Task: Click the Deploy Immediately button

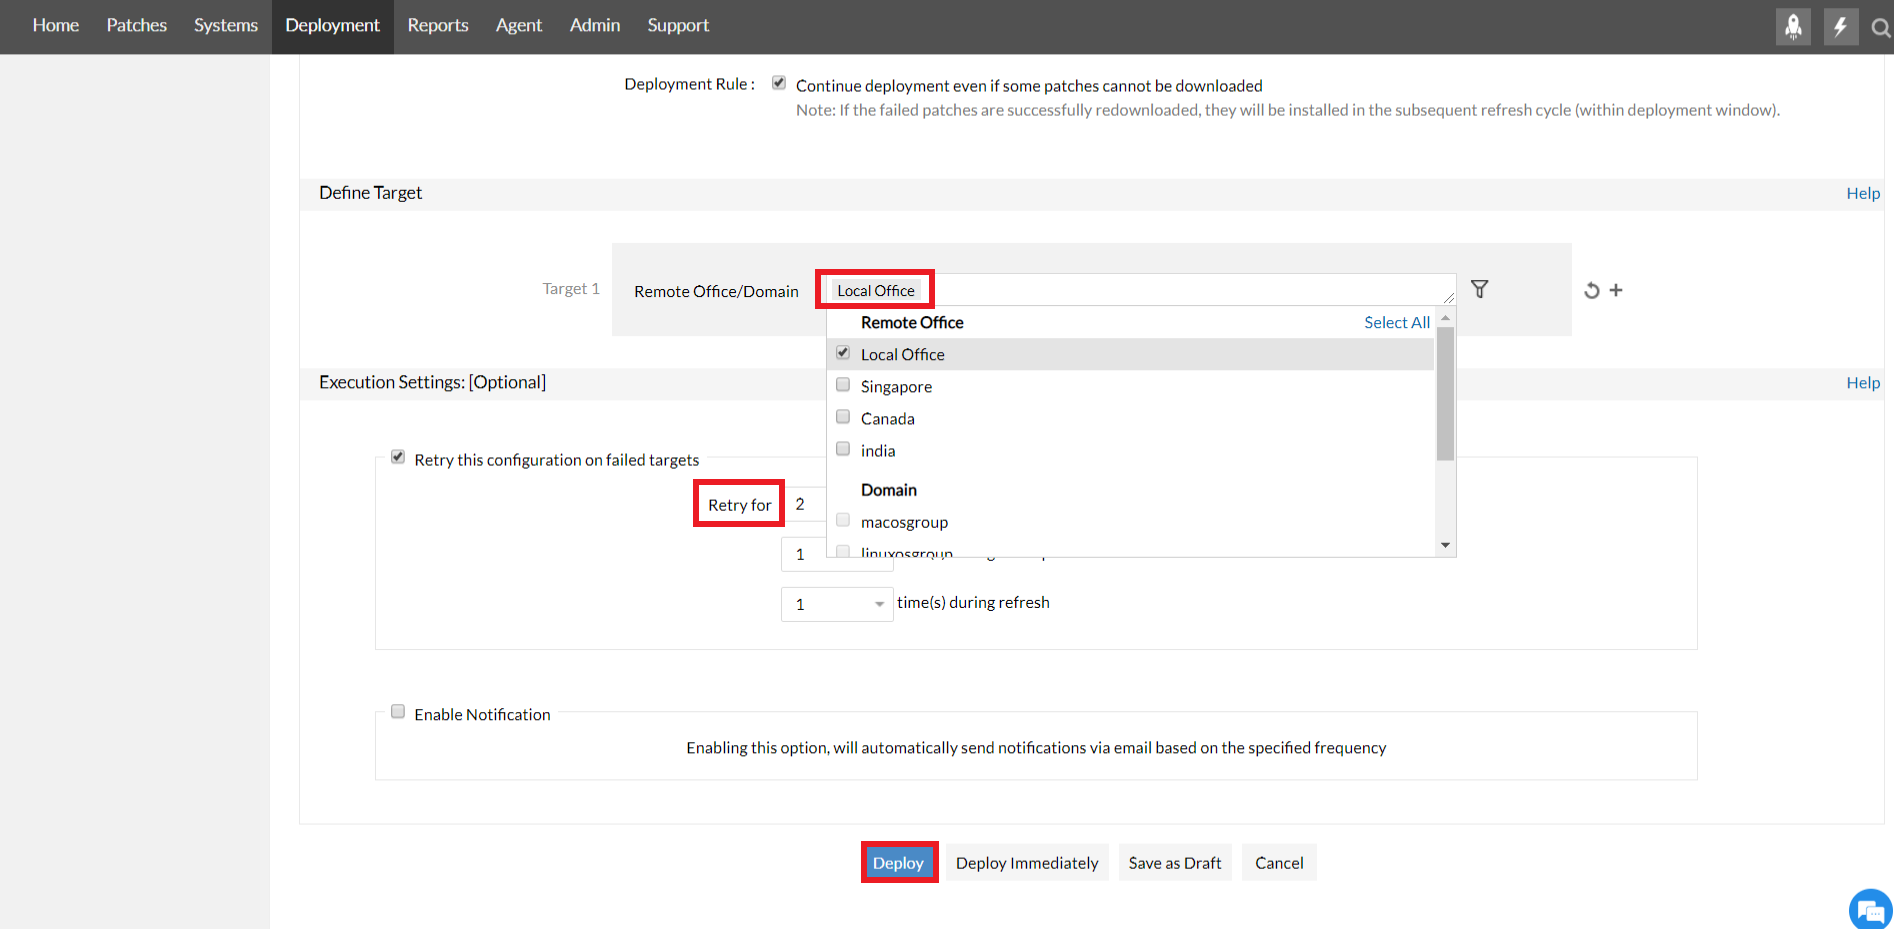Action: click(x=1026, y=863)
